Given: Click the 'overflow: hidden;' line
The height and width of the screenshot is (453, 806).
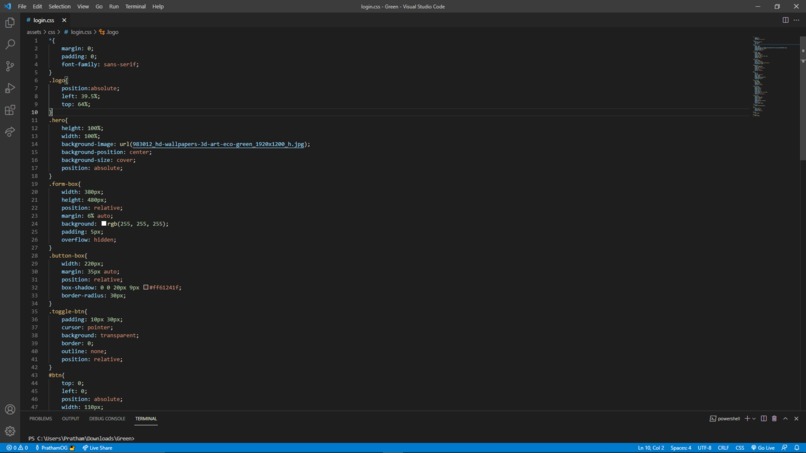Looking at the screenshot, I should (x=89, y=240).
